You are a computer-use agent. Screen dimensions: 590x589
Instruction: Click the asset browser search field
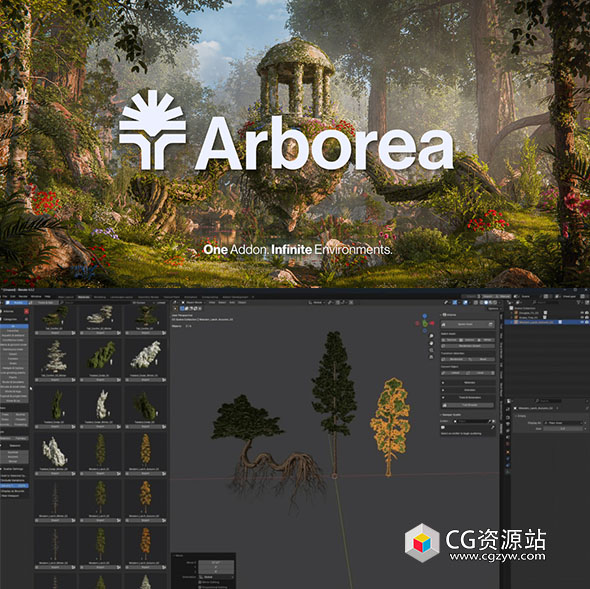(x=96, y=302)
